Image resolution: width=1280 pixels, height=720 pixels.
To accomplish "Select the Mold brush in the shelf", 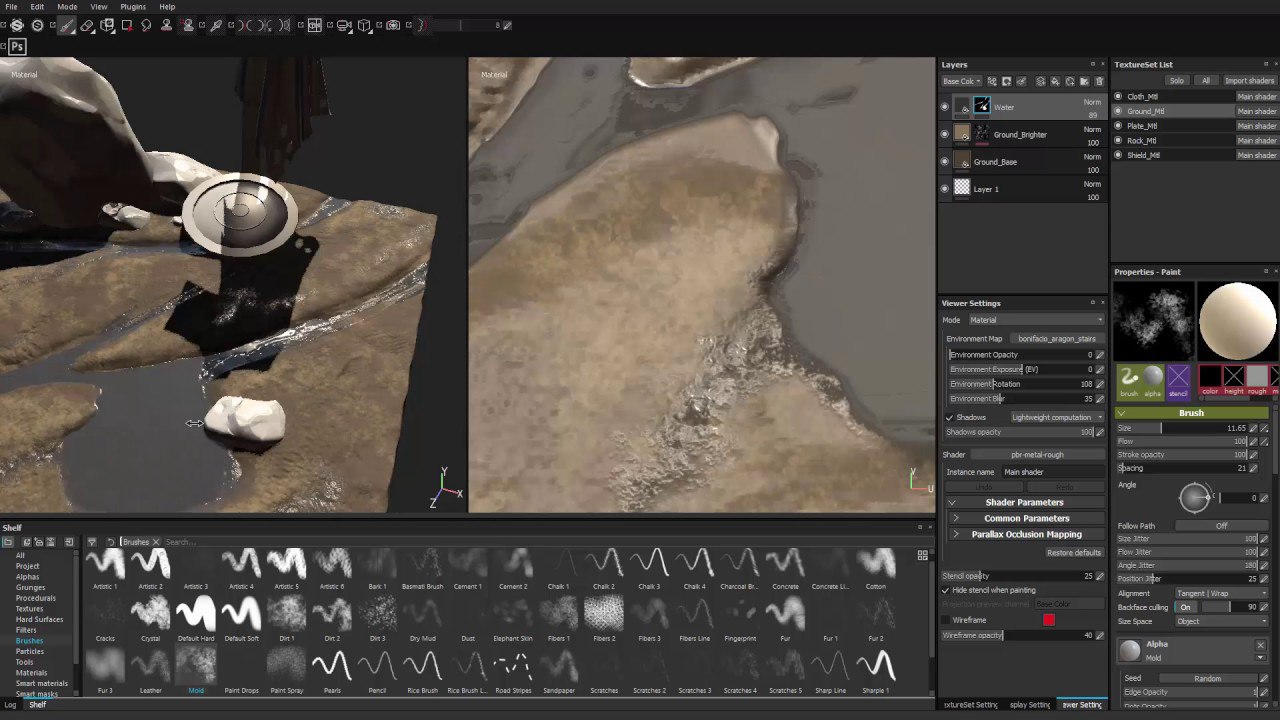I will tap(196, 670).
